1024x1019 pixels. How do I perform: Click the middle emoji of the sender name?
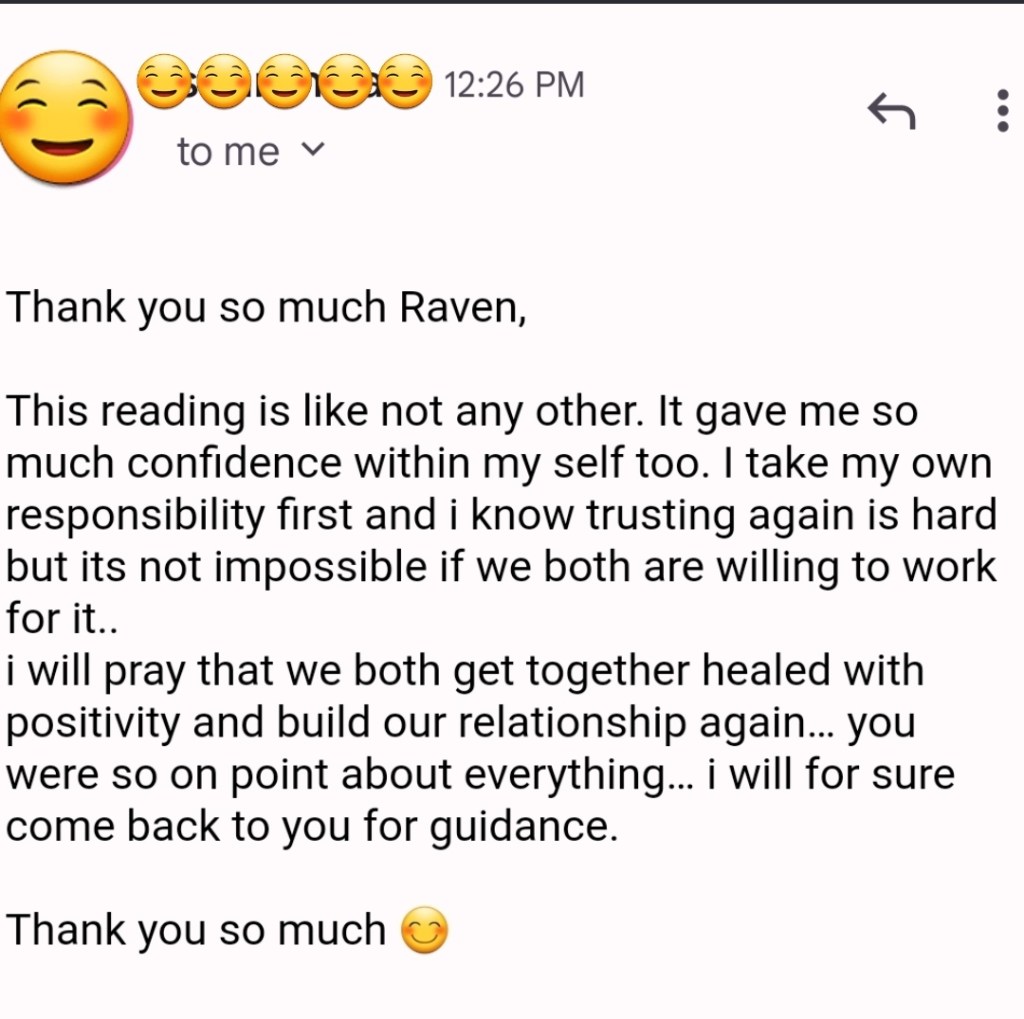284,82
